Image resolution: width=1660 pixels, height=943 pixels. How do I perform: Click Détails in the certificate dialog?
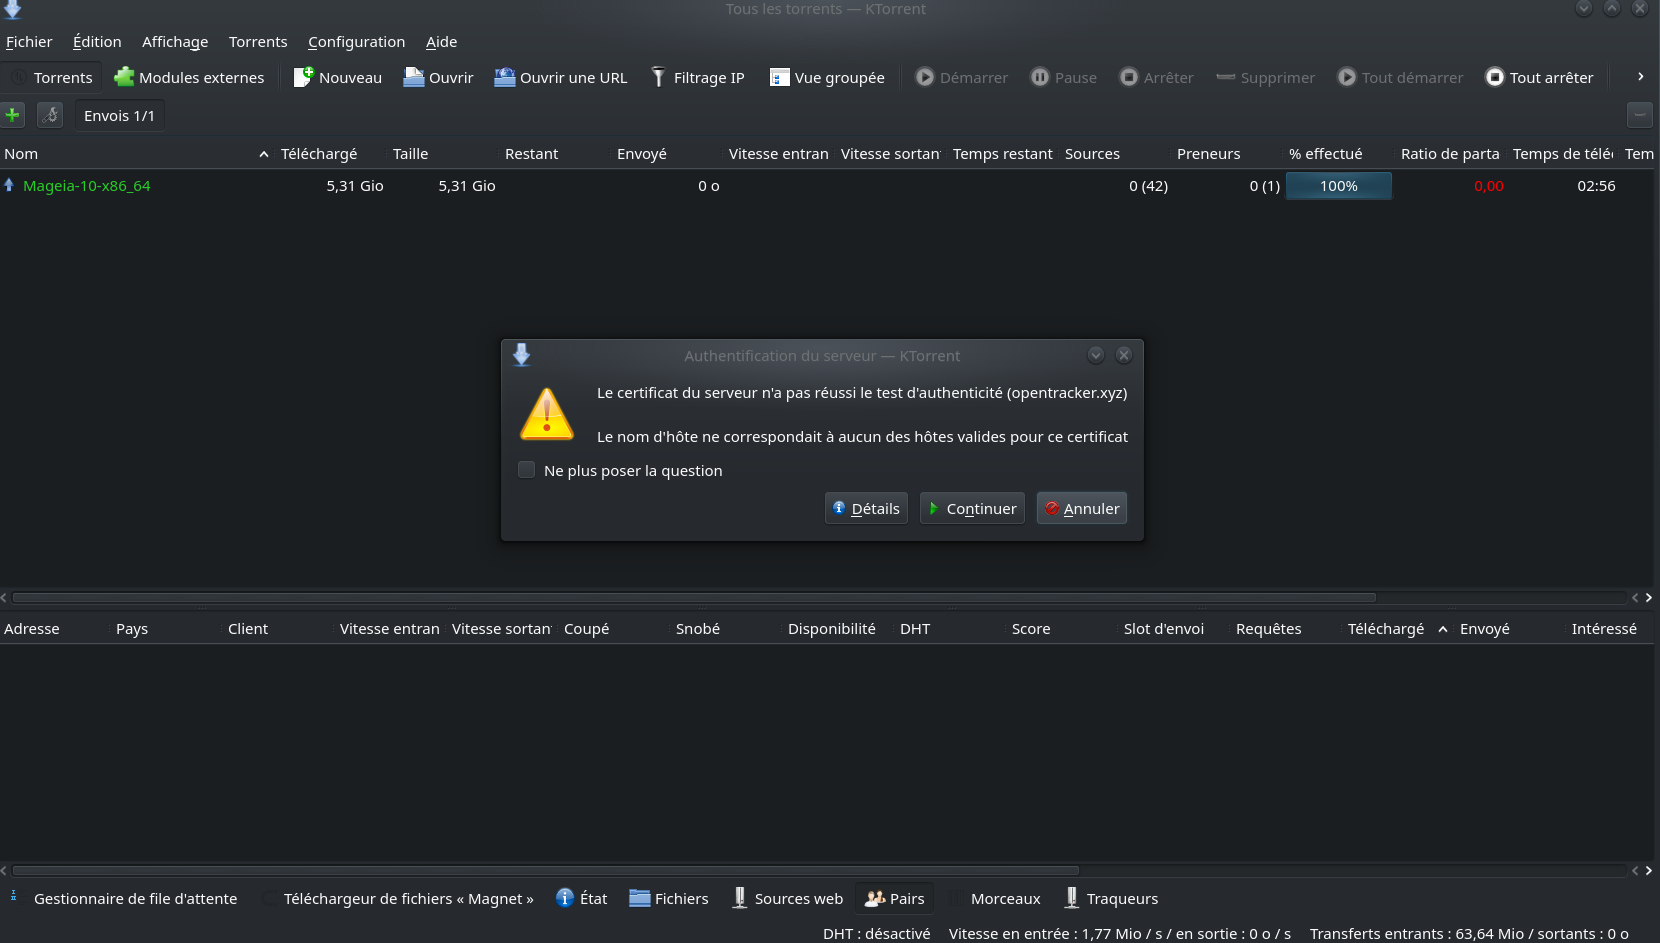tap(866, 508)
